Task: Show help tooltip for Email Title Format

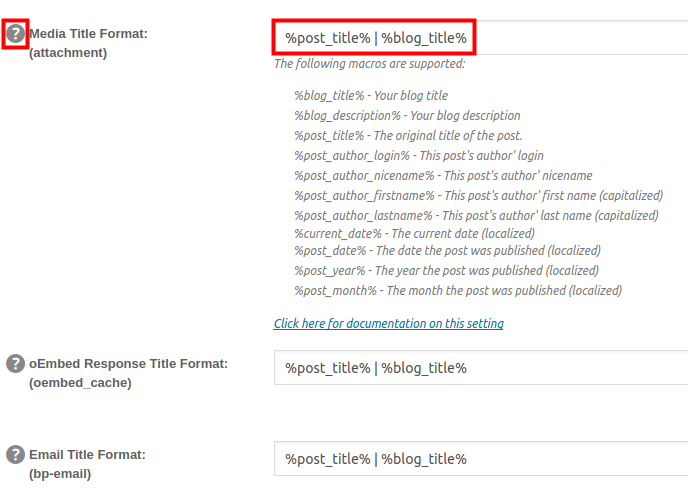Action: point(15,455)
